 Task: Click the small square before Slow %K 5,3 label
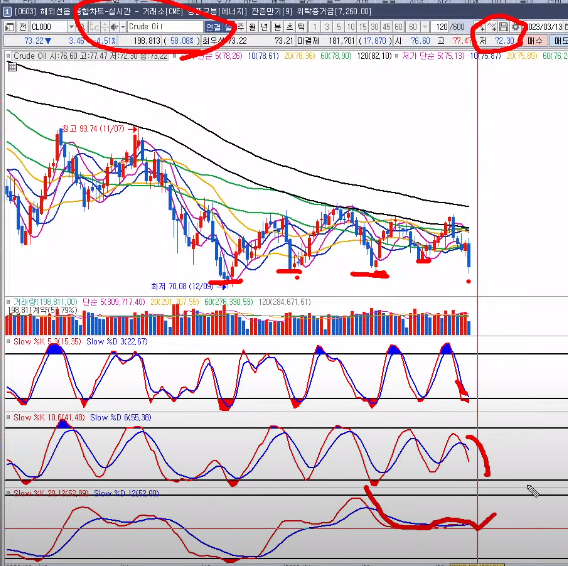pyautogui.click(x=8, y=341)
